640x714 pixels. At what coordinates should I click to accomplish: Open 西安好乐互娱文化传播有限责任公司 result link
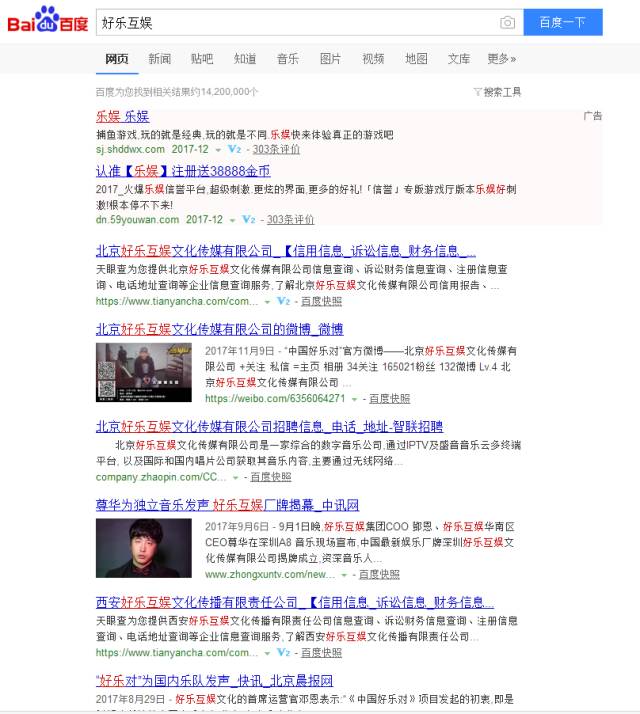coord(295,602)
